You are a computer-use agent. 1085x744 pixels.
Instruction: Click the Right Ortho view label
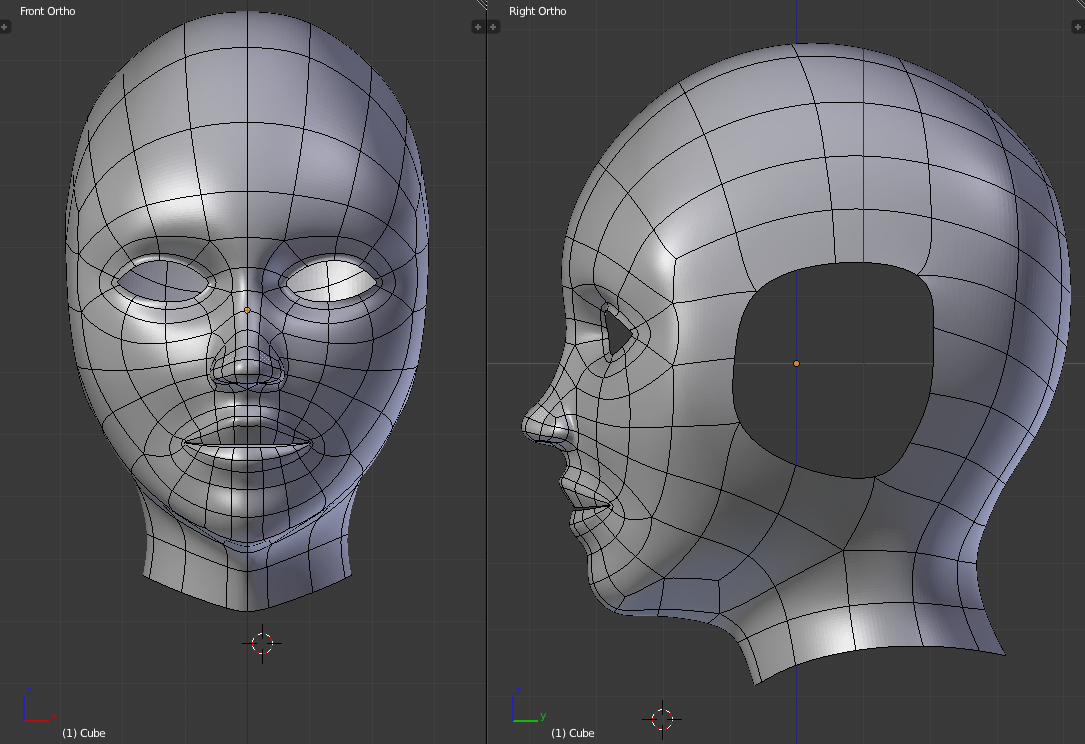(x=537, y=11)
